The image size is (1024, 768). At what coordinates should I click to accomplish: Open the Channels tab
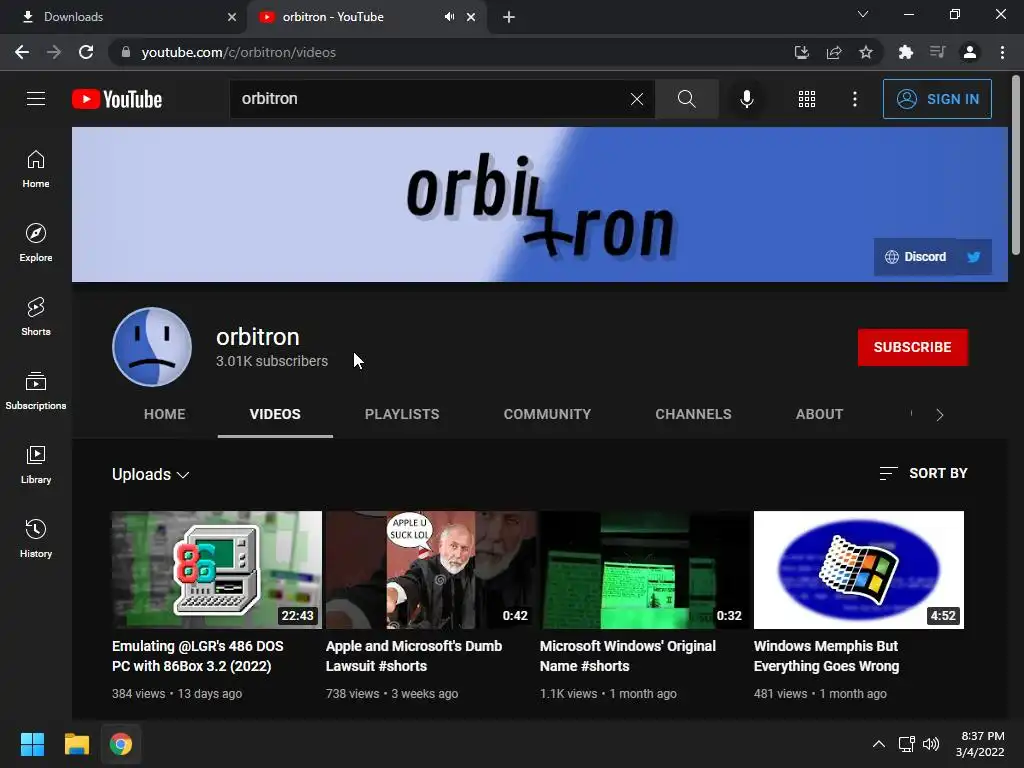694,414
